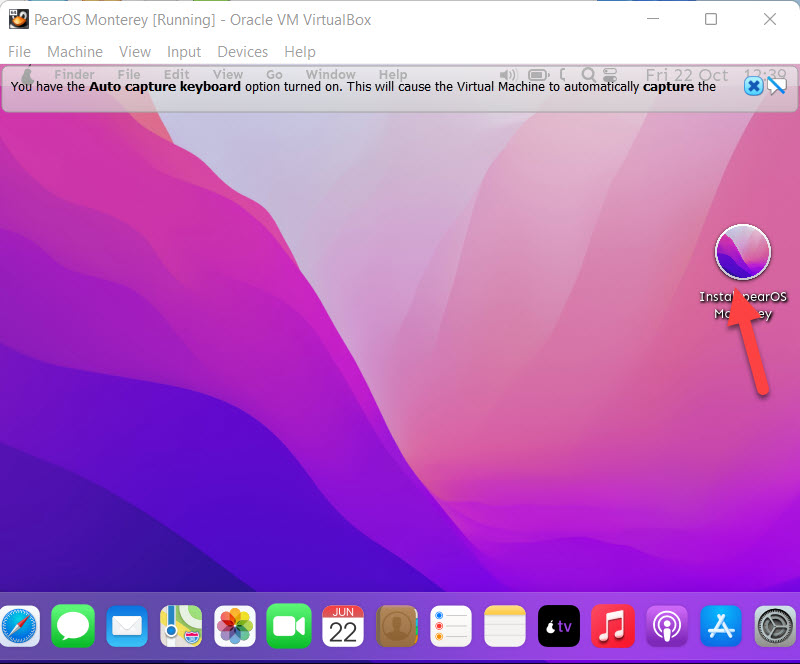Launch the Messages app in dock
The height and width of the screenshot is (664, 800).
73,626
